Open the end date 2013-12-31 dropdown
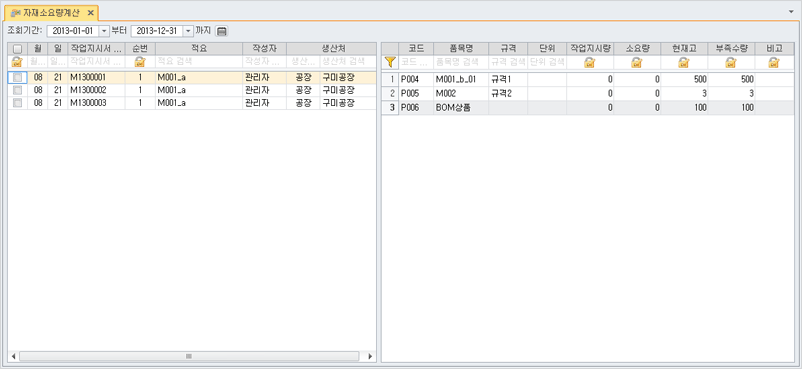 pos(189,31)
